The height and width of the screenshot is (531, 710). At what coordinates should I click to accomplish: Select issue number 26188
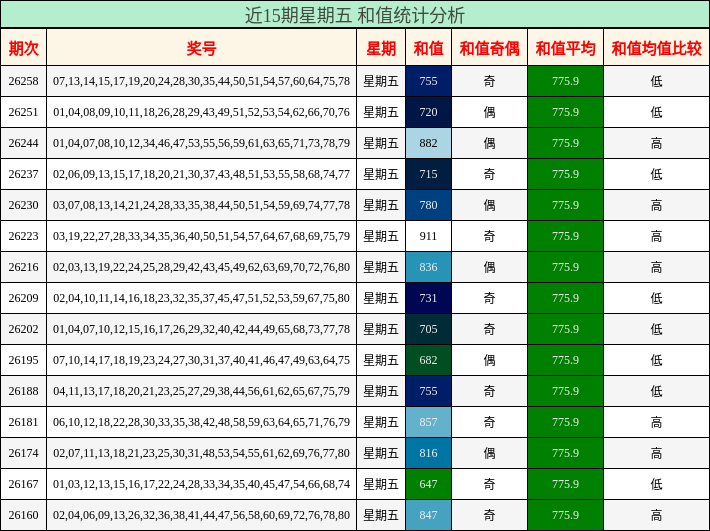point(24,391)
